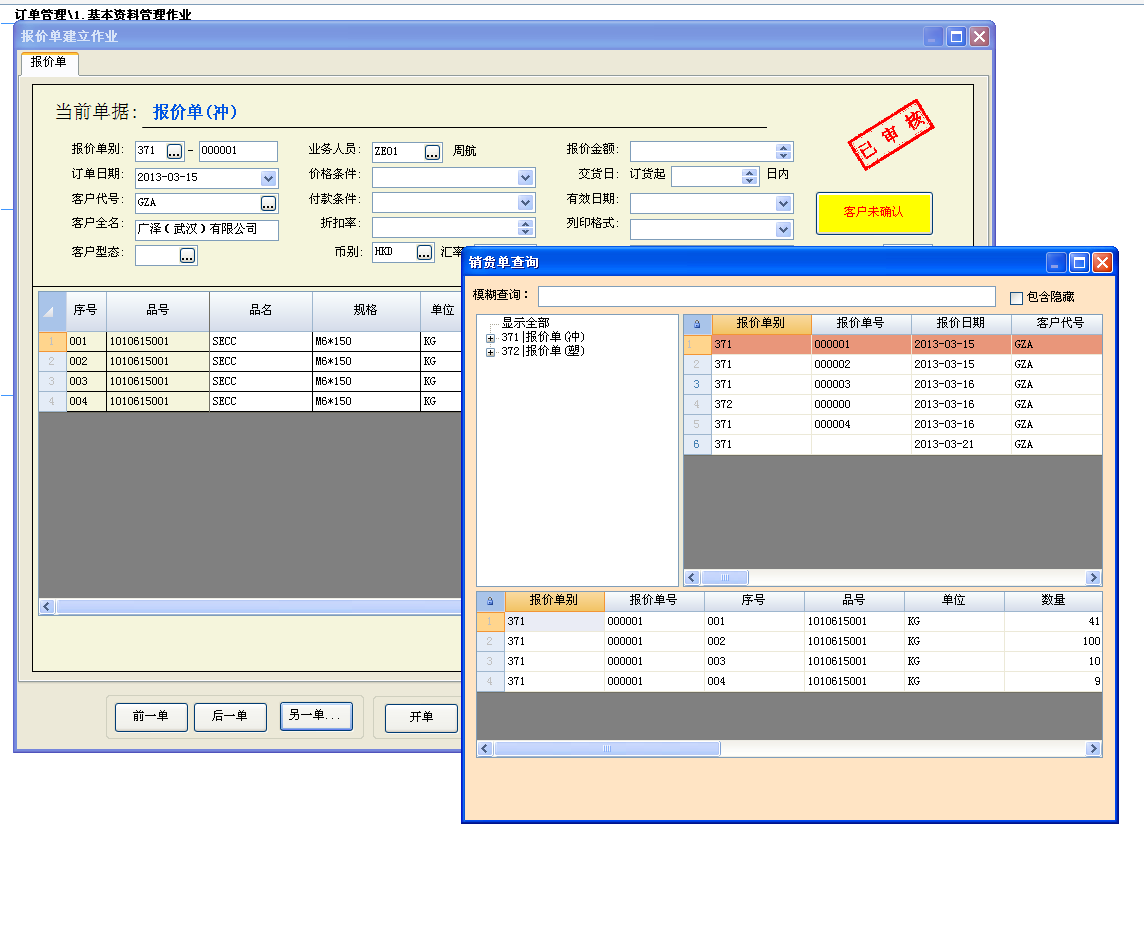Click the yellow 客户未确认 button
This screenshot has height=939, width=1144.
pos(873,213)
